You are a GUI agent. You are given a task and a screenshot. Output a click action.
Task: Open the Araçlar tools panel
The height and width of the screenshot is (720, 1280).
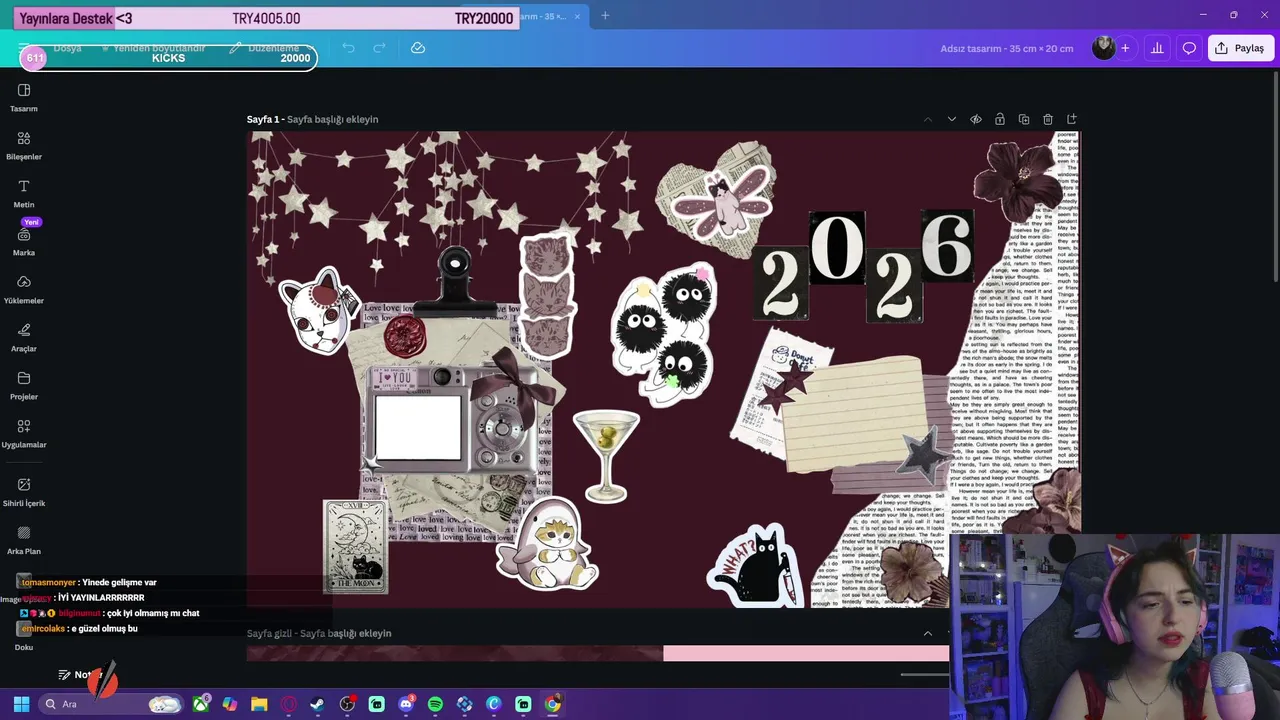pyautogui.click(x=24, y=337)
